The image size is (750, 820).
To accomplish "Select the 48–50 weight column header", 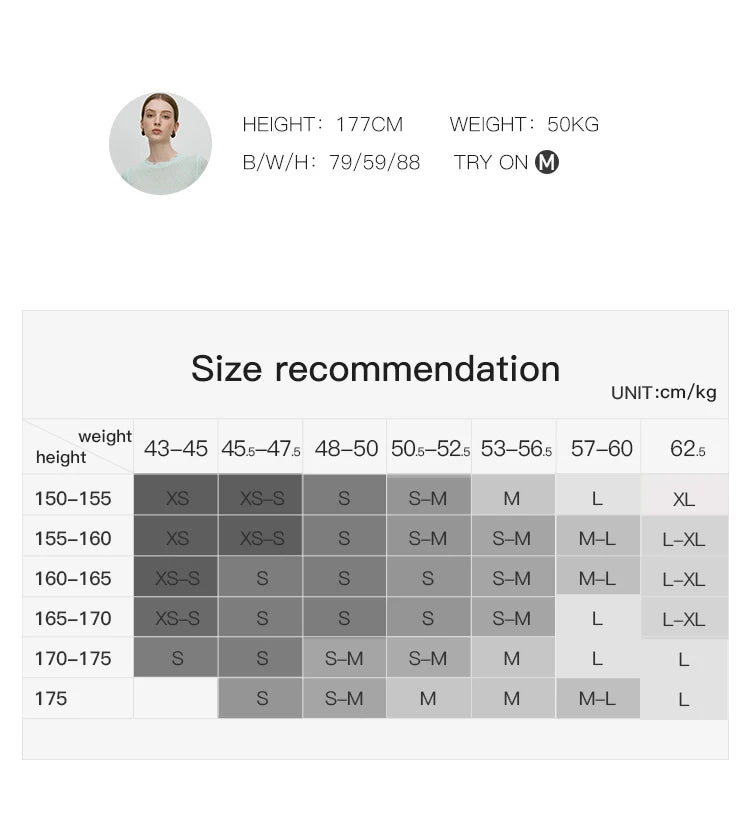I will point(346,449).
